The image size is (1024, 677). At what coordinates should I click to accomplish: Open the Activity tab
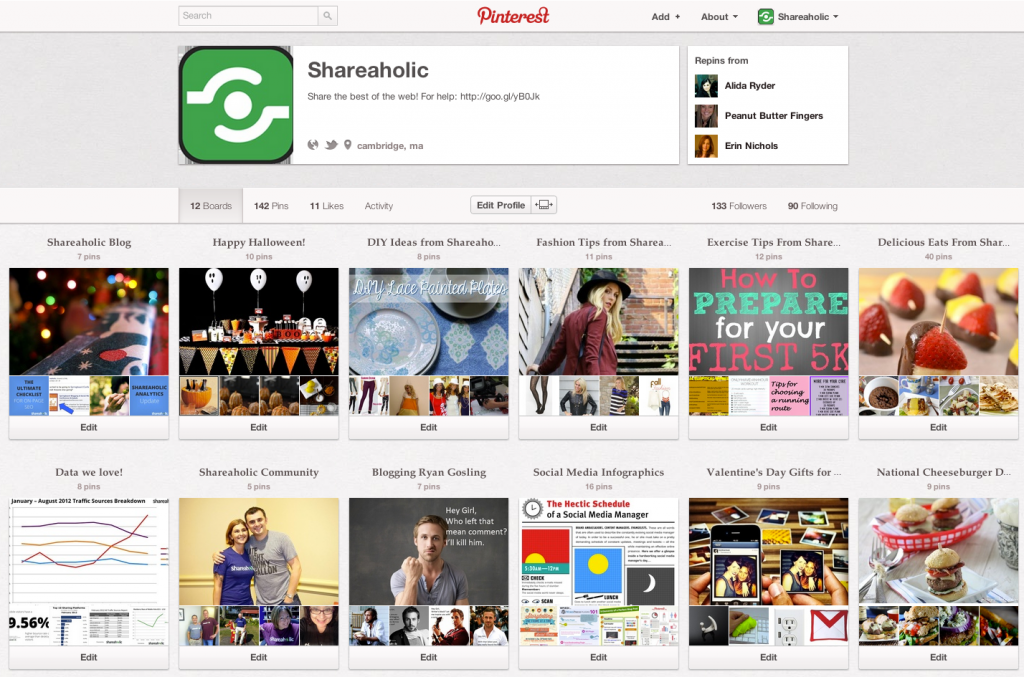click(379, 206)
